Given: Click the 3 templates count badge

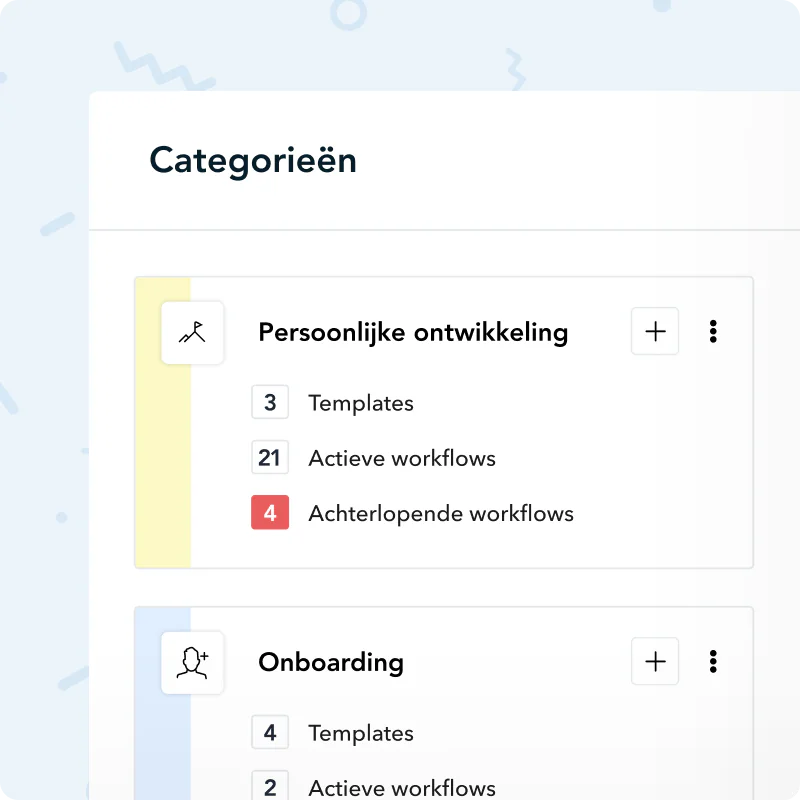Looking at the screenshot, I should [x=270, y=404].
